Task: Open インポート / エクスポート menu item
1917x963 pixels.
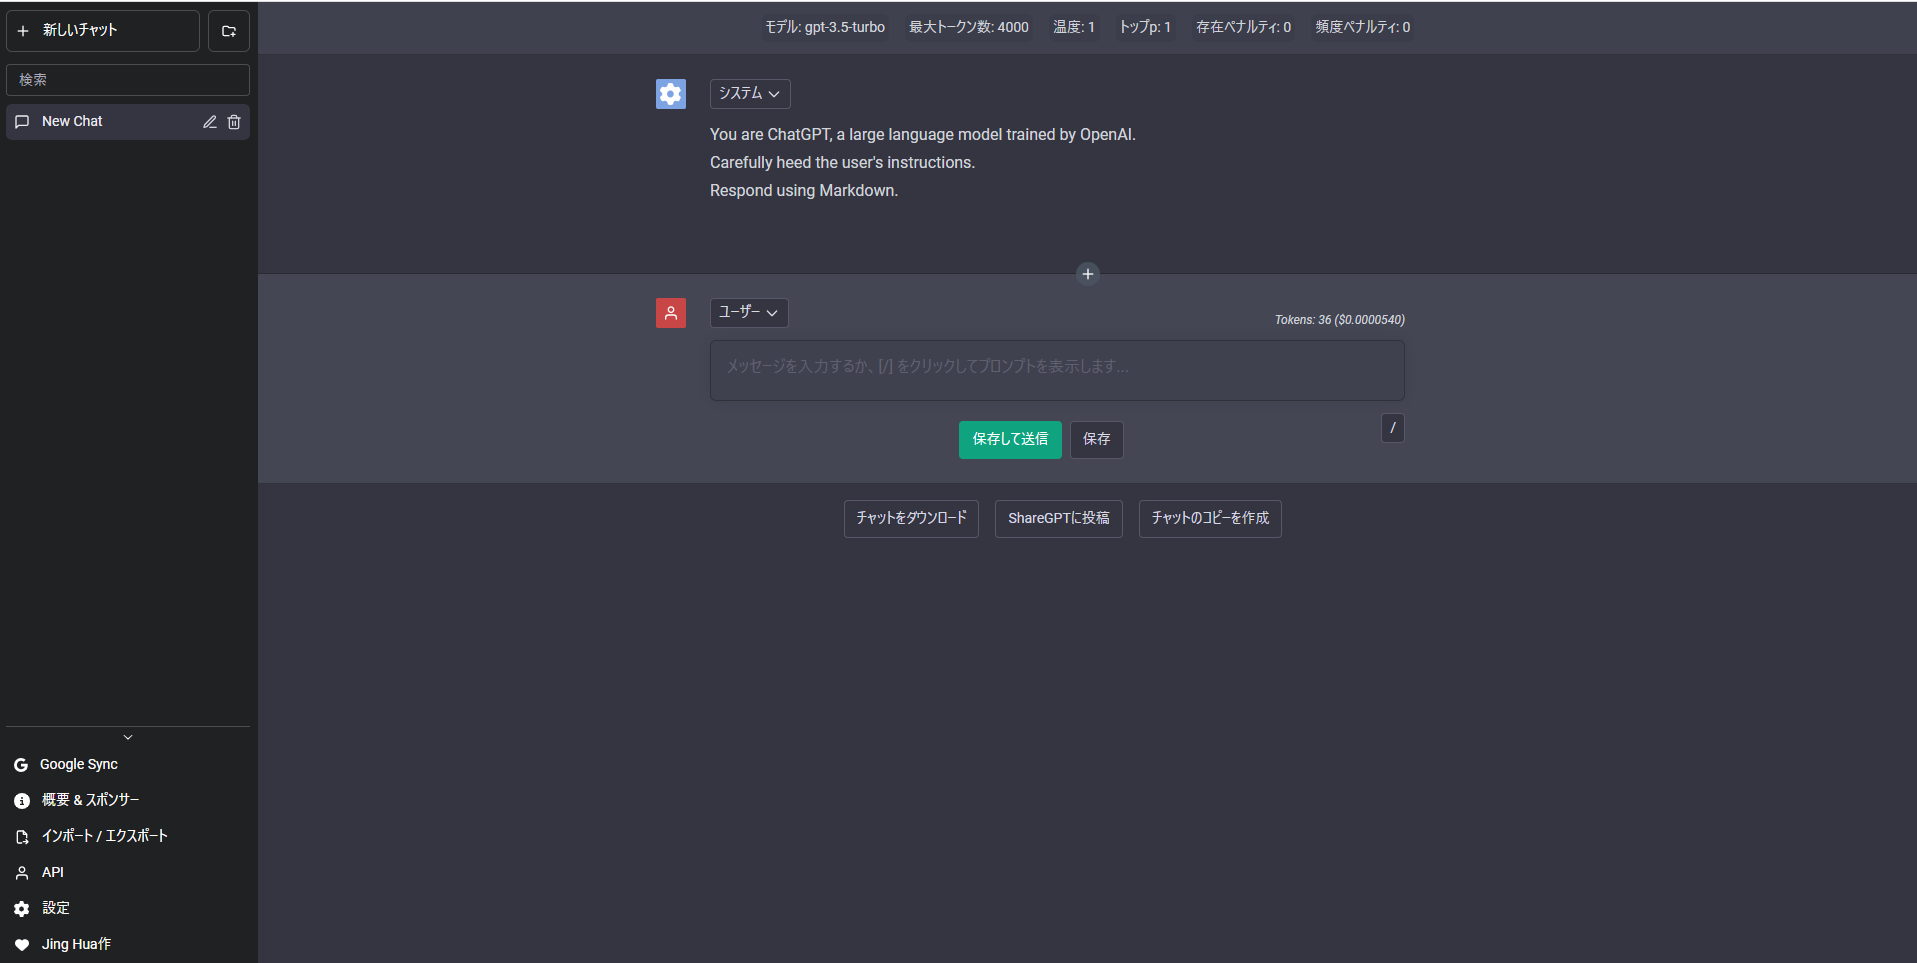Action: tap(104, 836)
